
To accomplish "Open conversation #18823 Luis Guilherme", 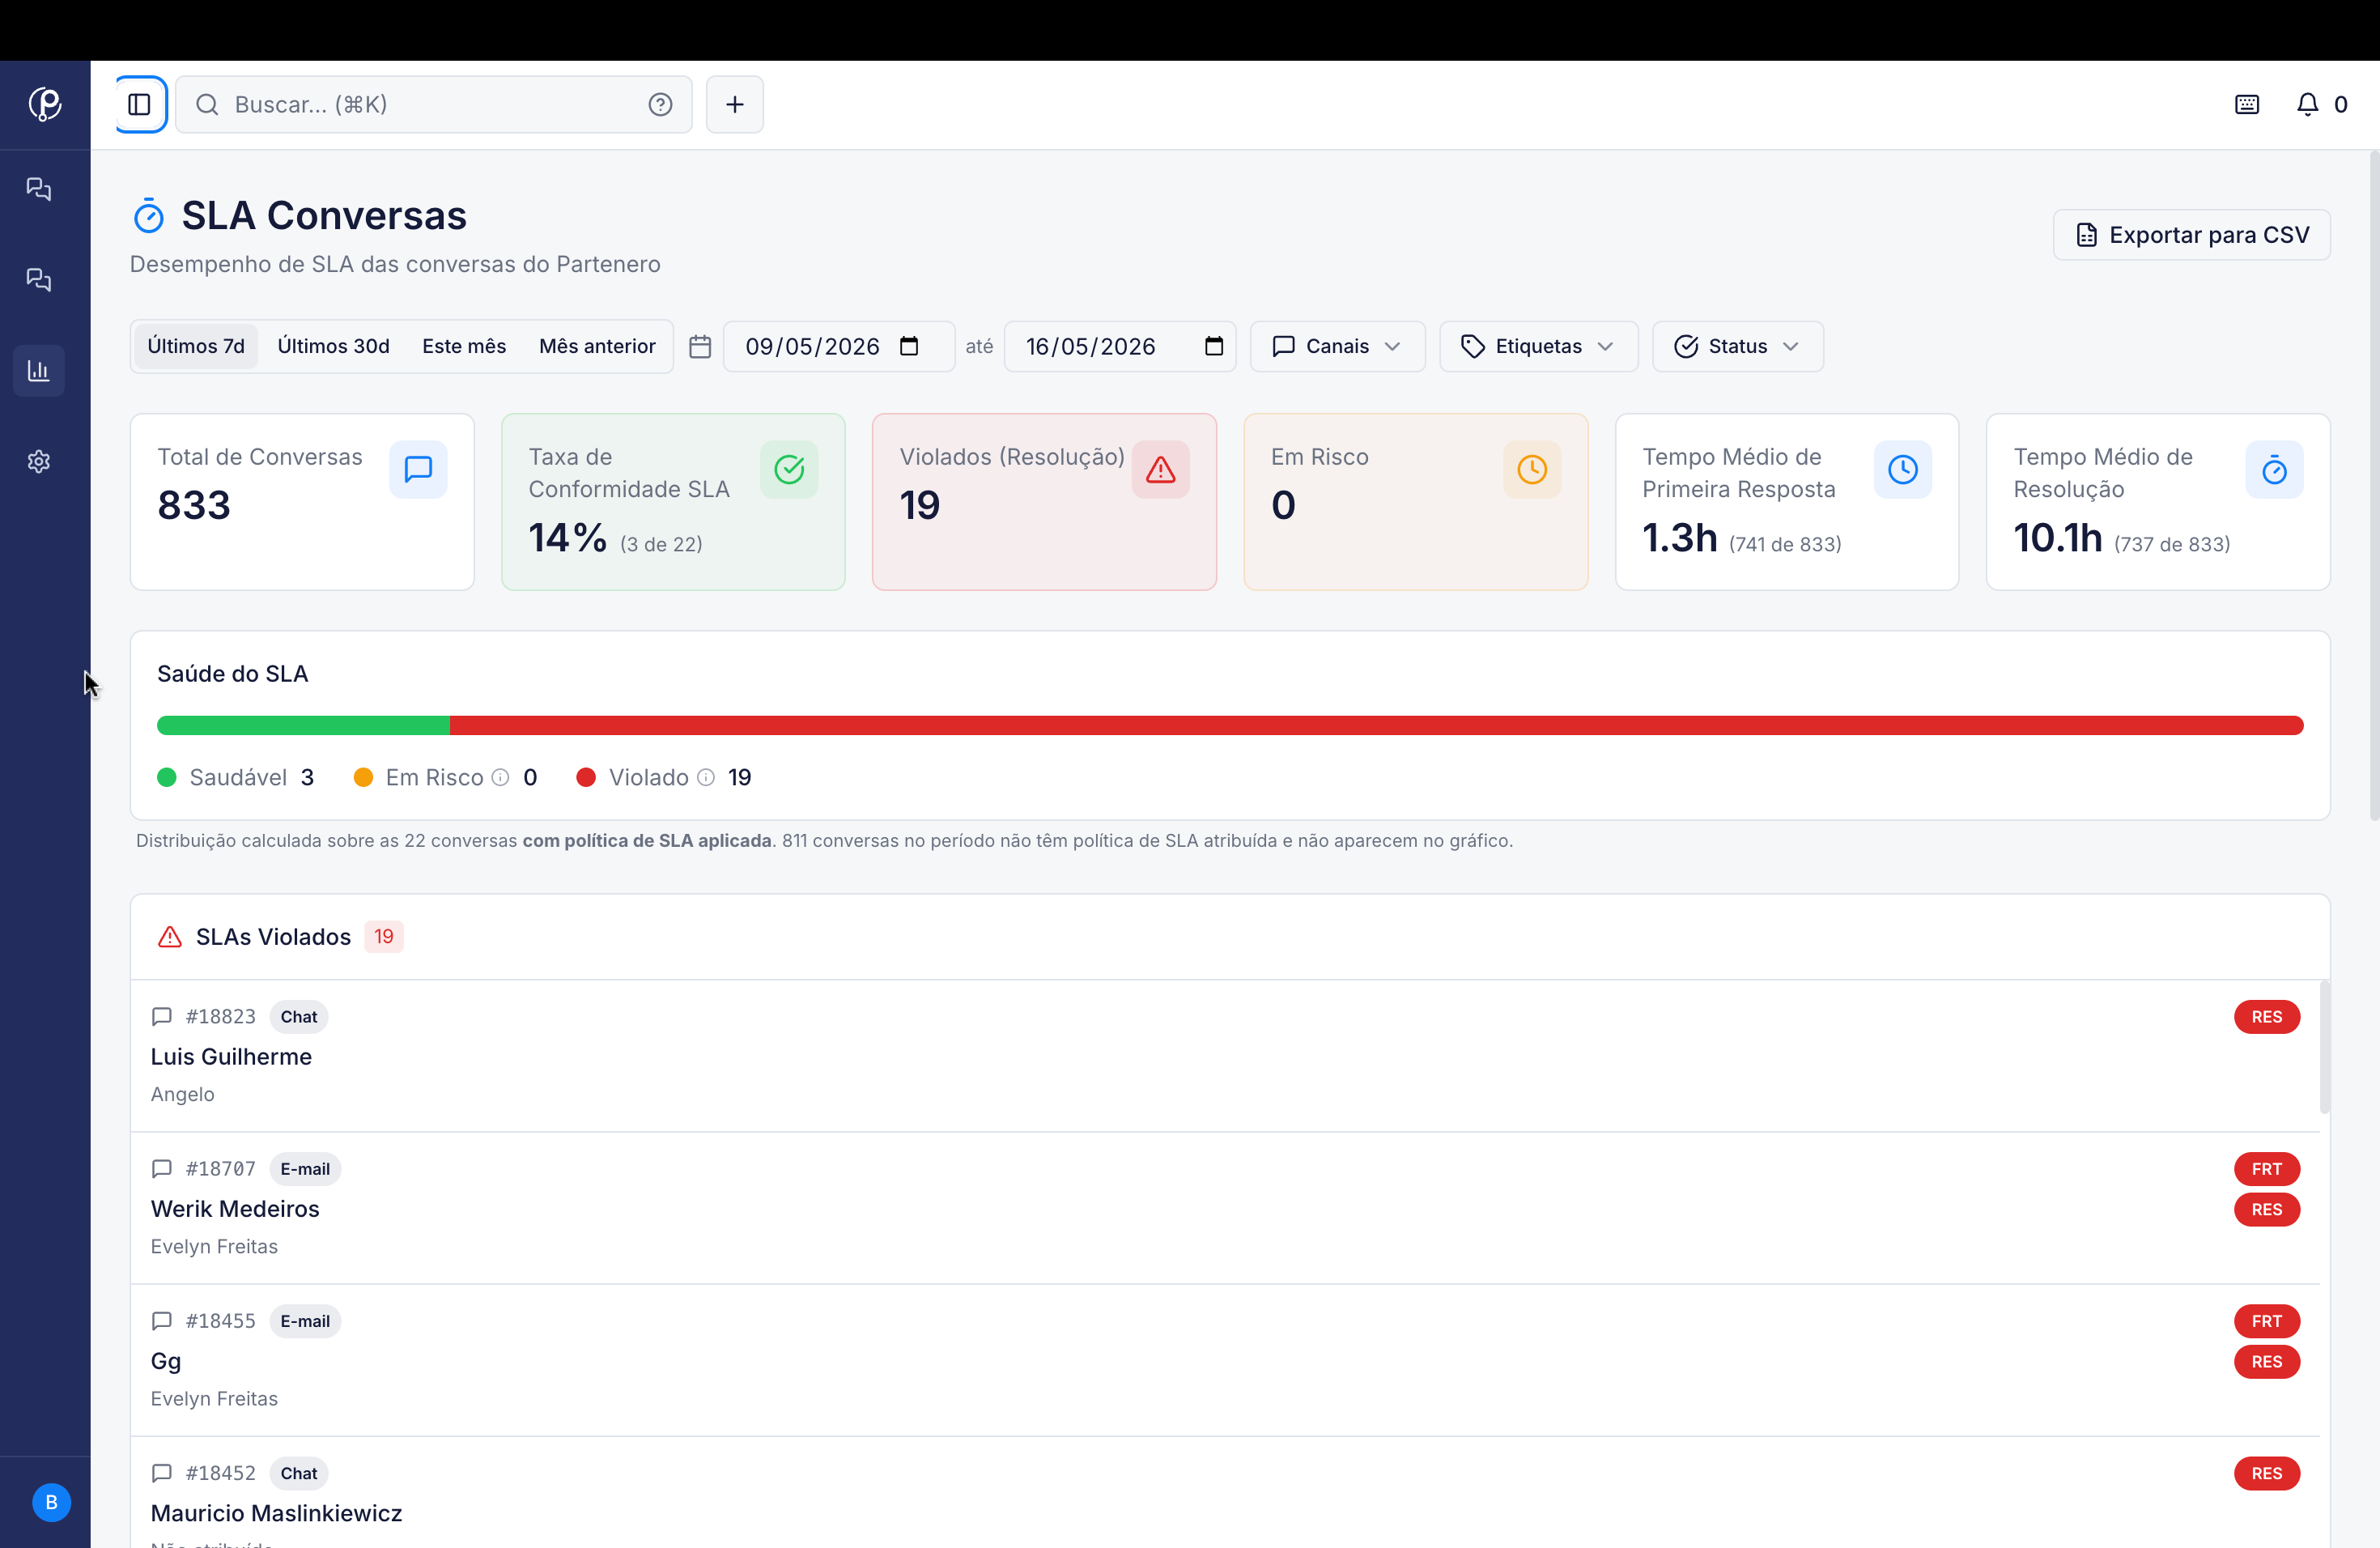I will point(1224,1056).
